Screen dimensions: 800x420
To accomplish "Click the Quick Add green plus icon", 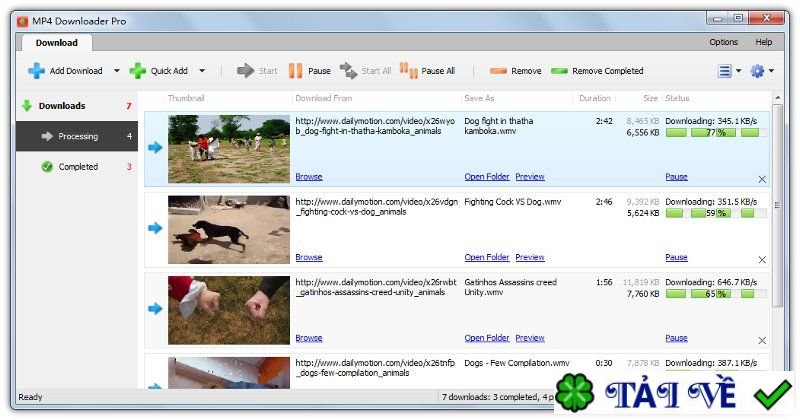I will point(138,70).
